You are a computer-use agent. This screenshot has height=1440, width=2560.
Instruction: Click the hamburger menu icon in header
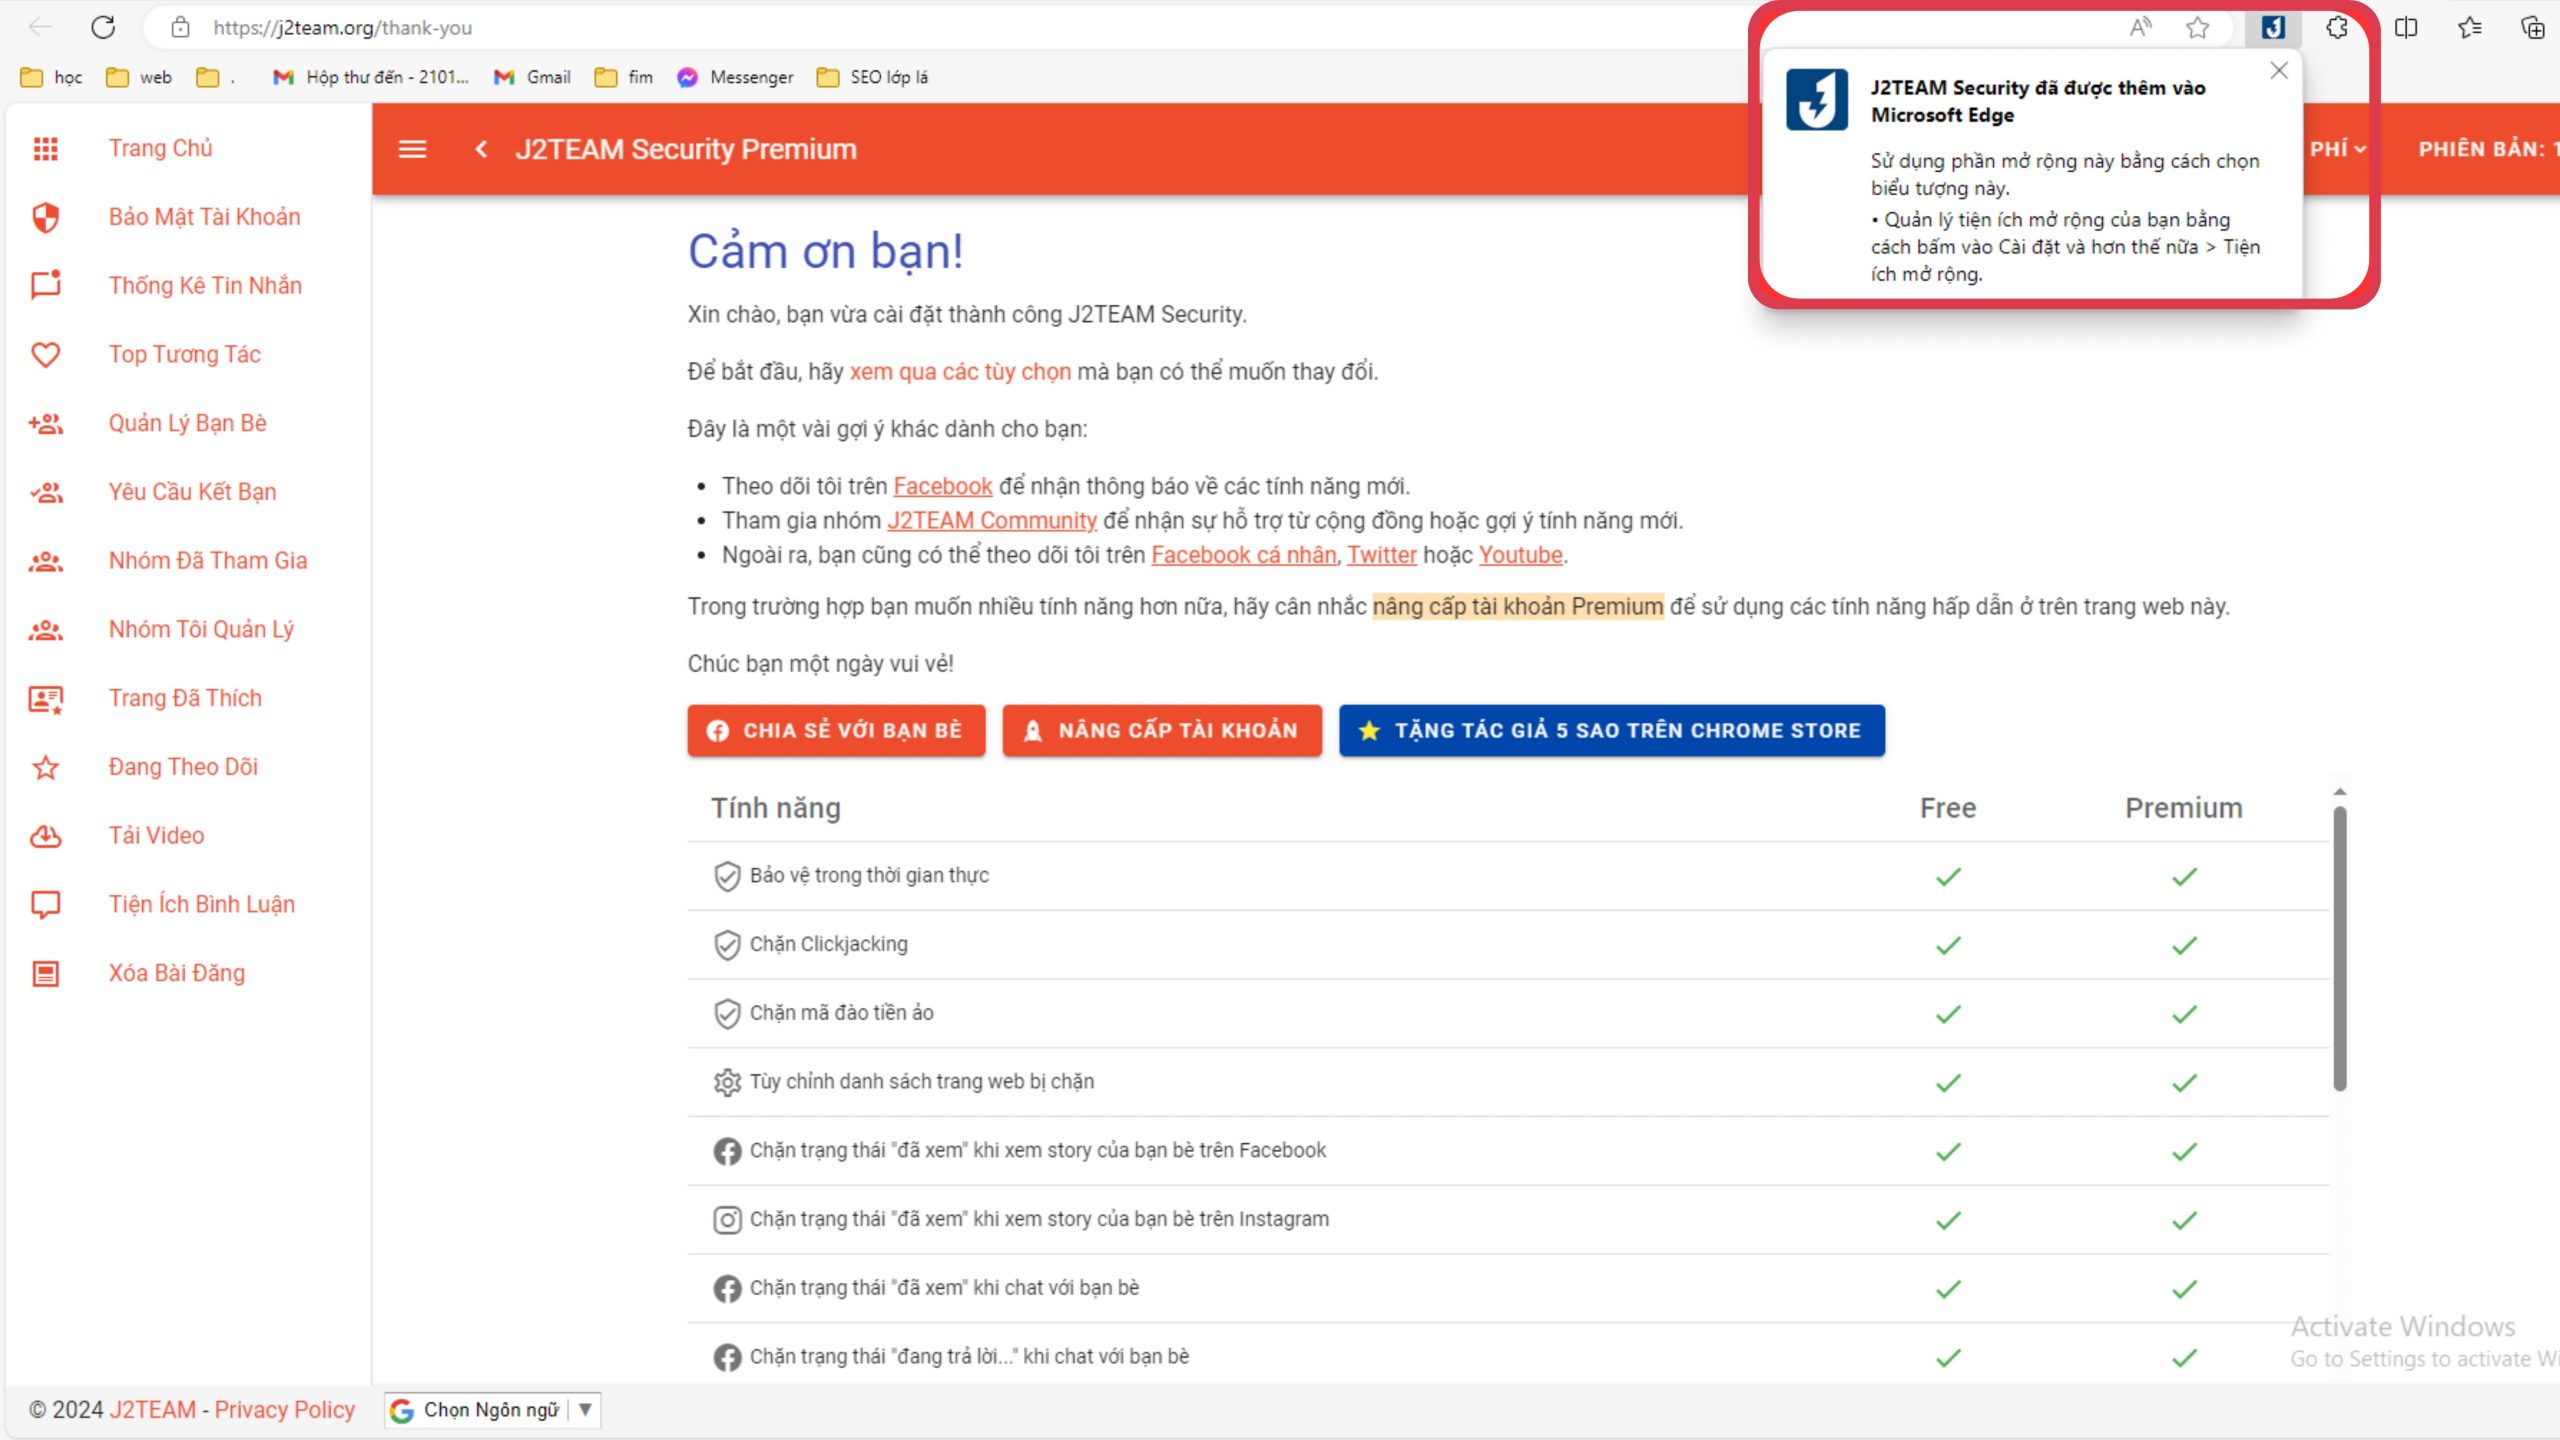click(413, 149)
